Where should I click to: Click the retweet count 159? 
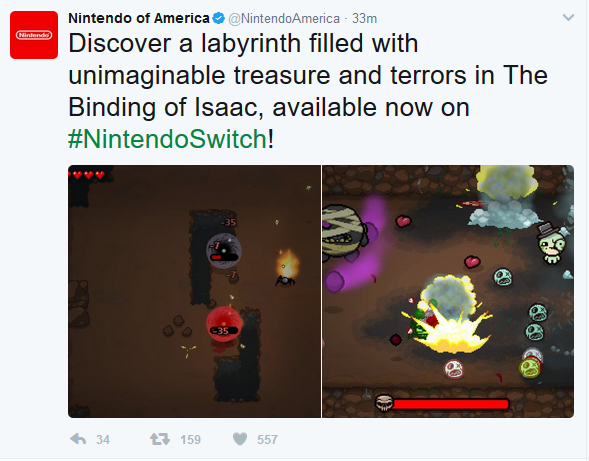(x=190, y=440)
